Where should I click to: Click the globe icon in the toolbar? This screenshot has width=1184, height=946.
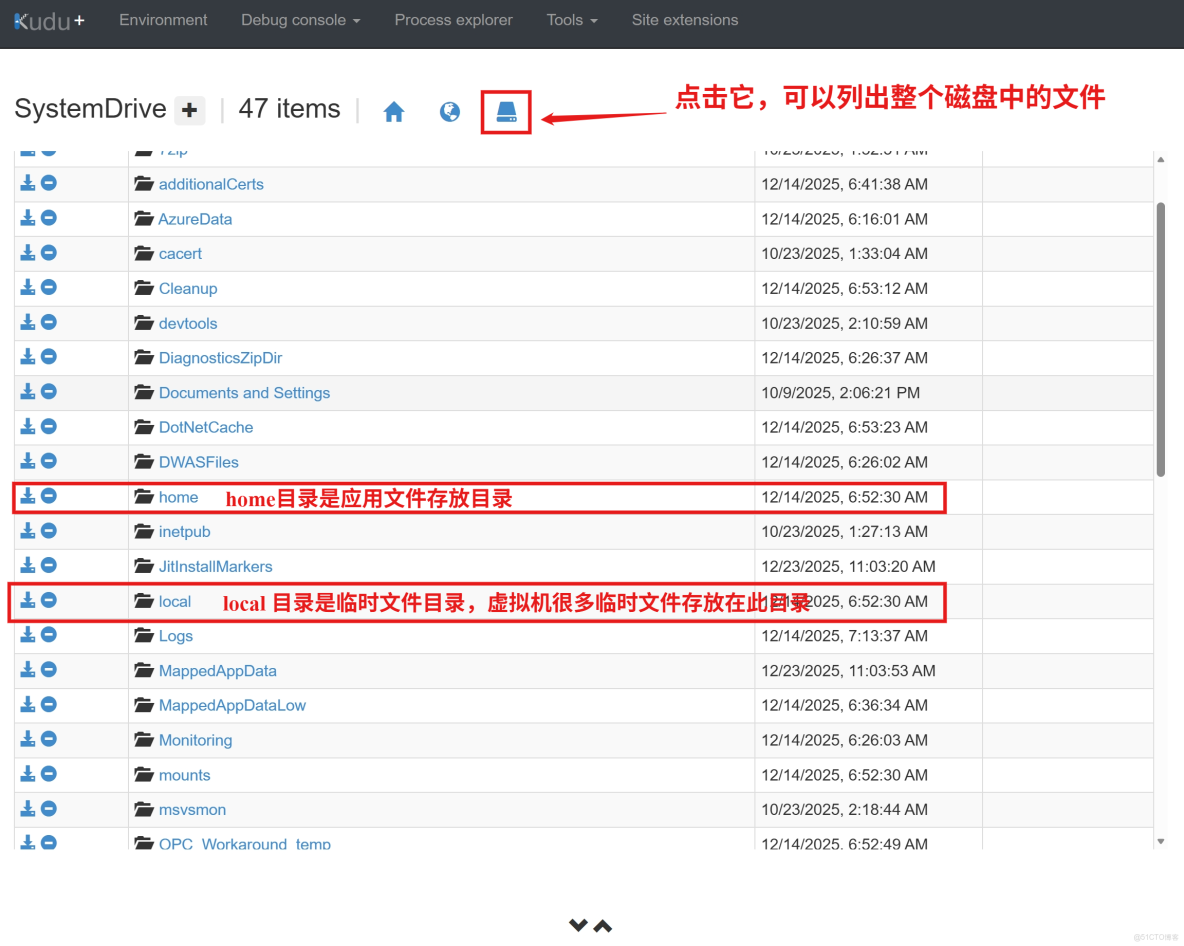pos(449,111)
